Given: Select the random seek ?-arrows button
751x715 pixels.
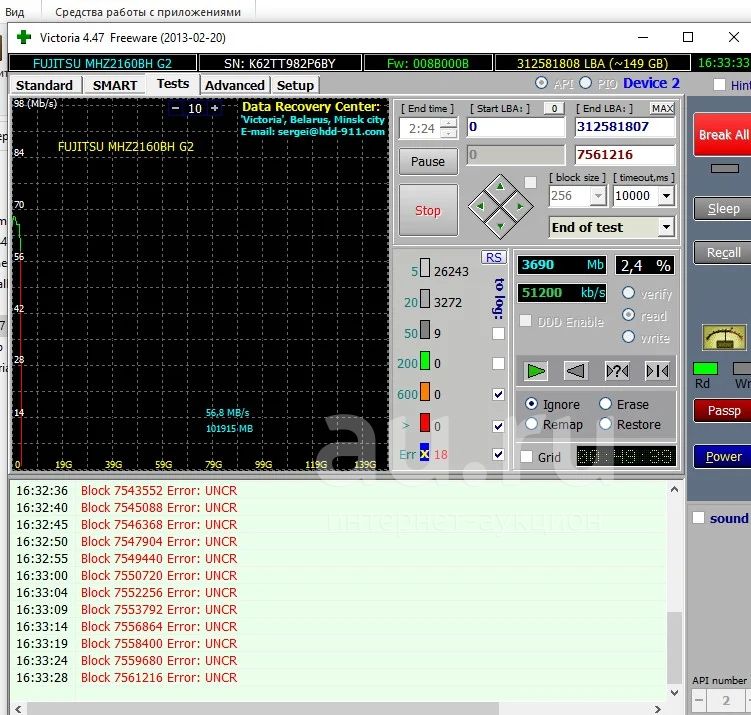Looking at the screenshot, I should pos(617,371).
